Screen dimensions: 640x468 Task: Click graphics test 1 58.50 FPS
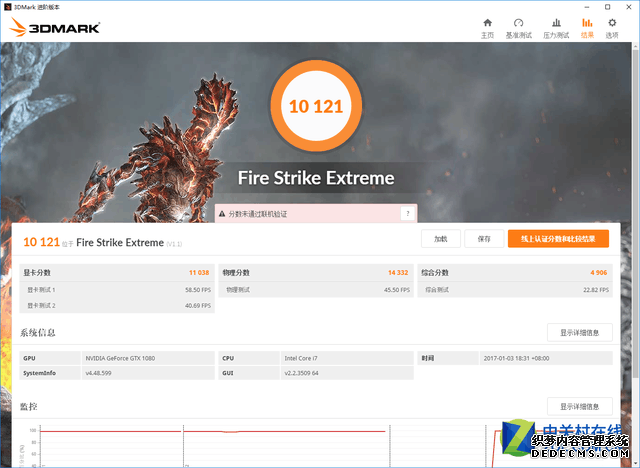pos(198,290)
